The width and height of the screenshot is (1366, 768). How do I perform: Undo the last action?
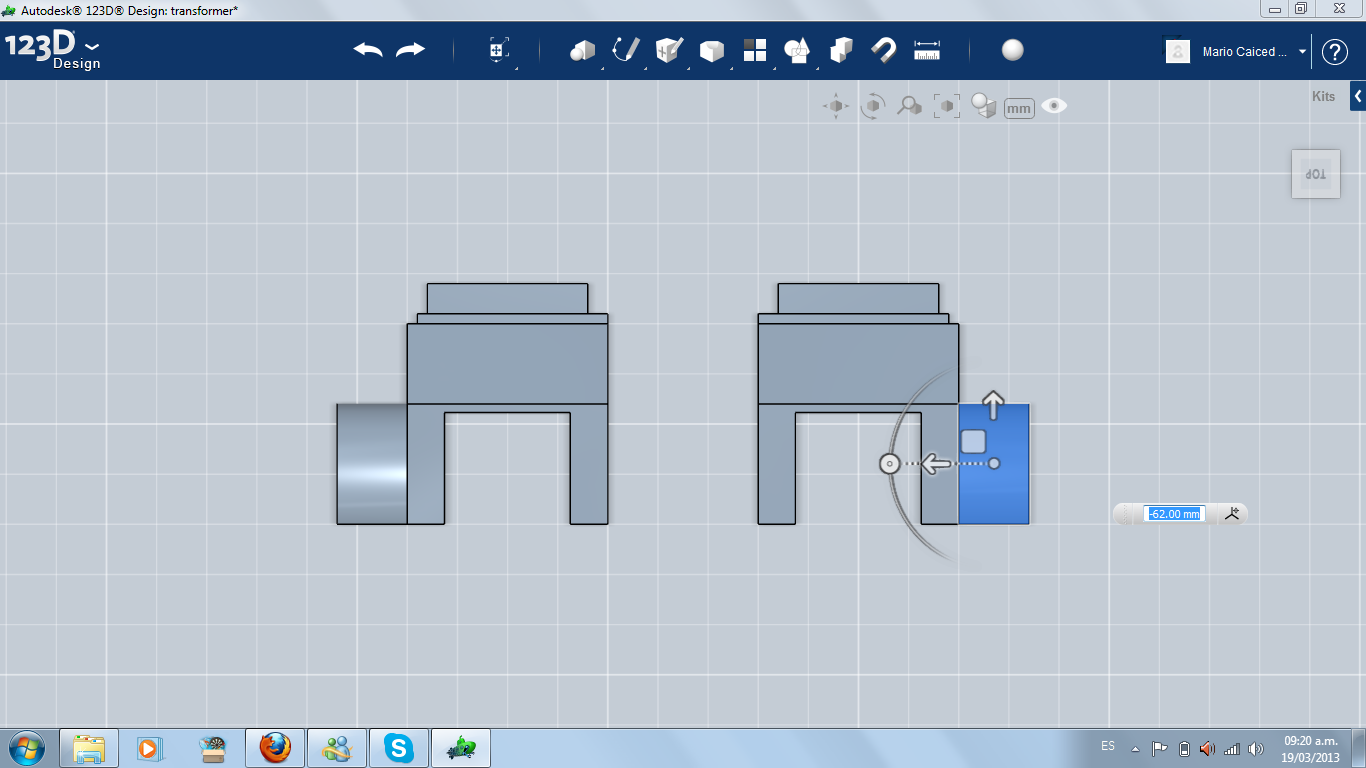click(368, 50)
